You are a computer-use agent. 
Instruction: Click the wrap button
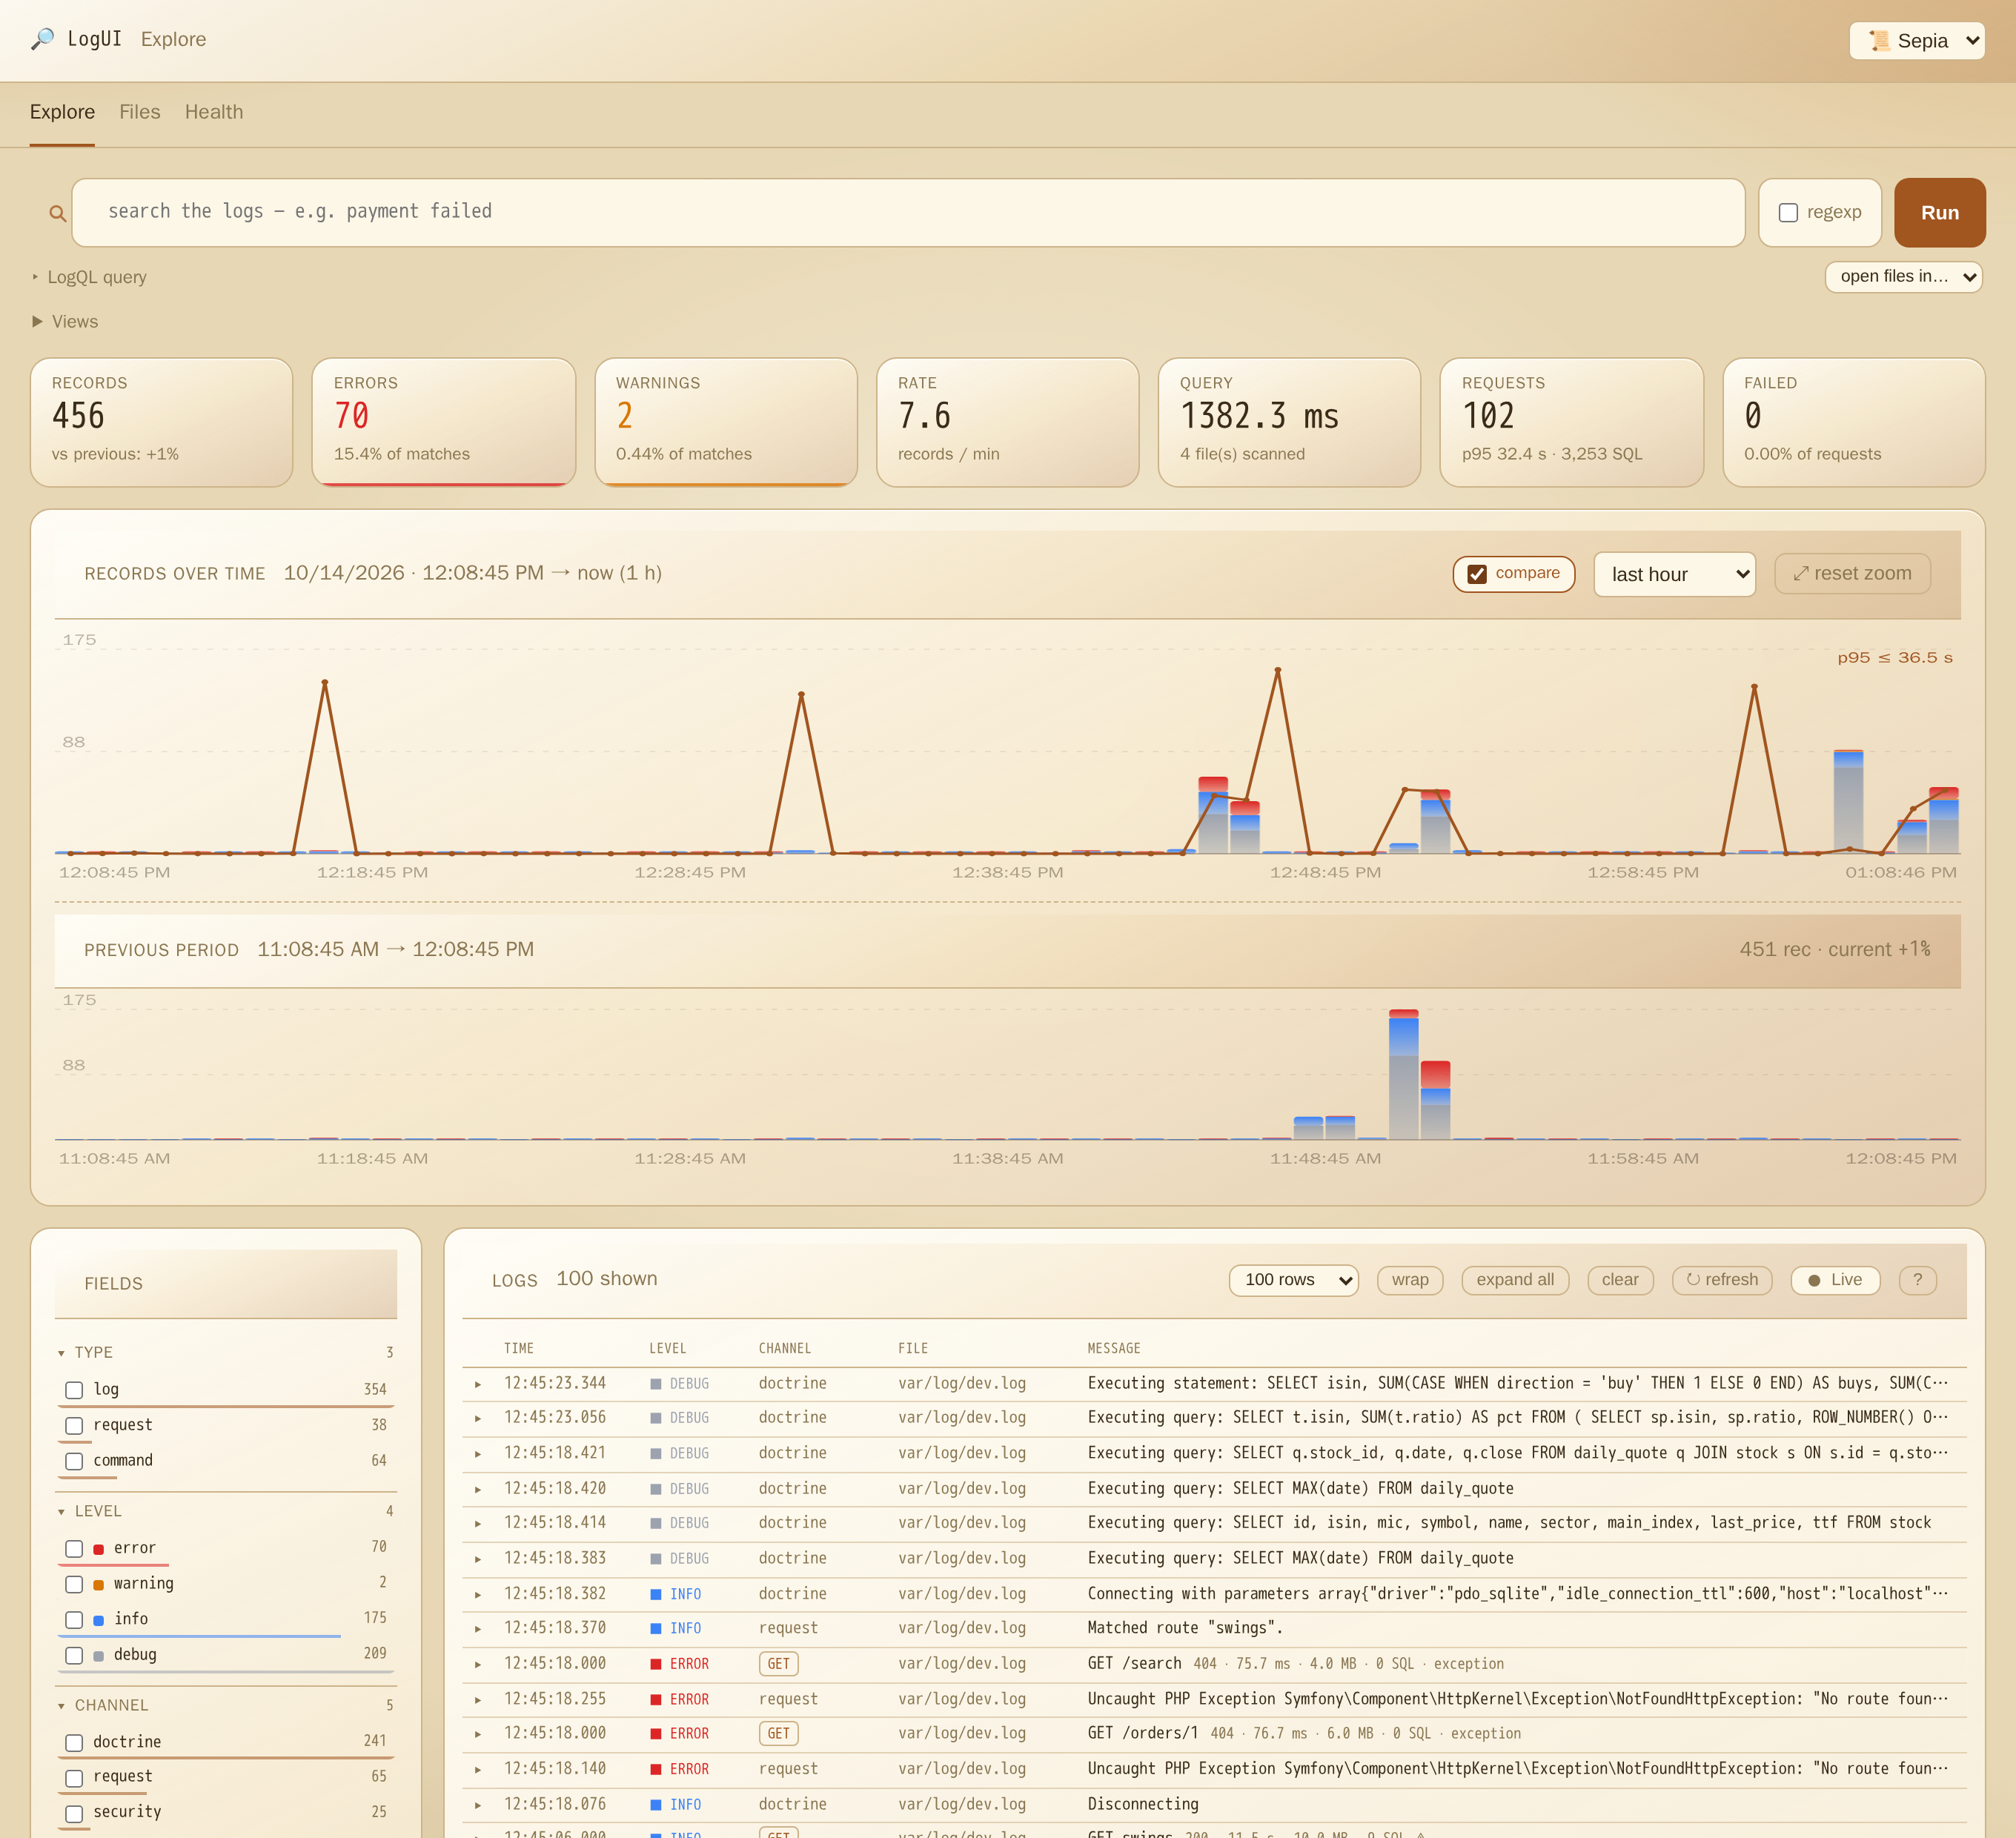pos(1410,1280)
